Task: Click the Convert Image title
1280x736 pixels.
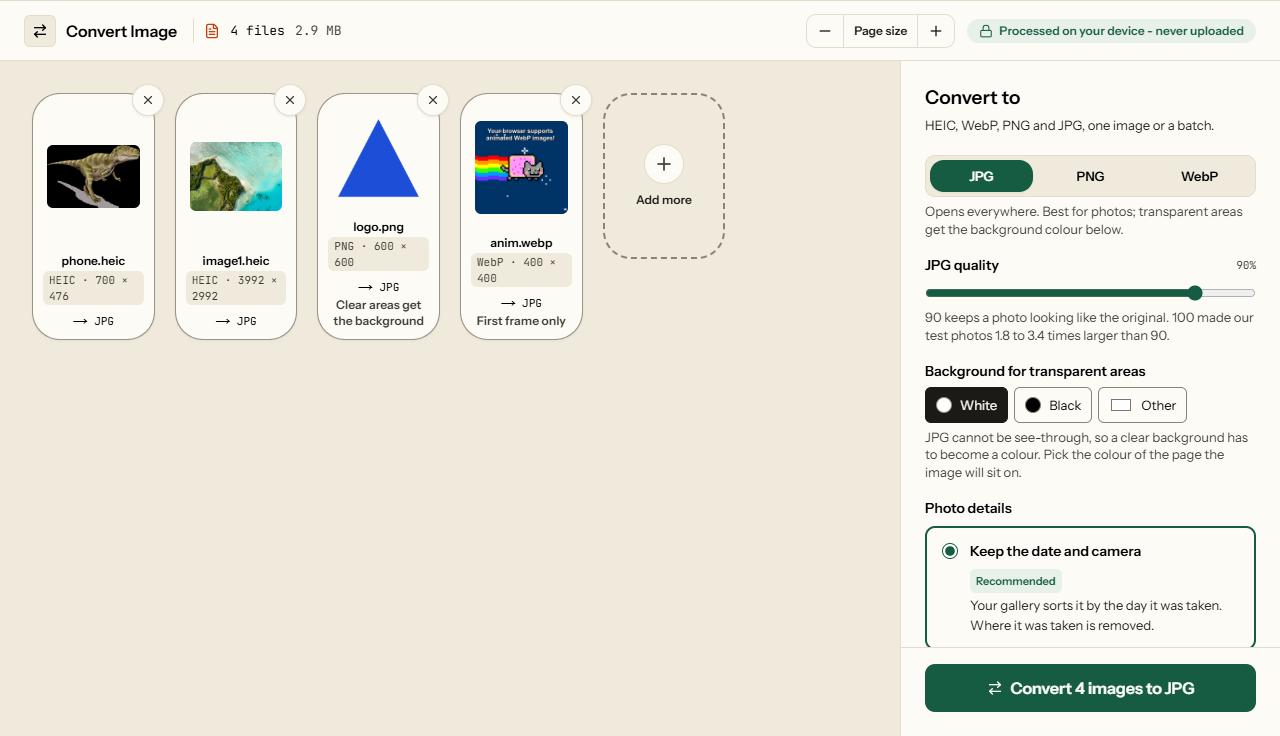Action: coord(121,31)
